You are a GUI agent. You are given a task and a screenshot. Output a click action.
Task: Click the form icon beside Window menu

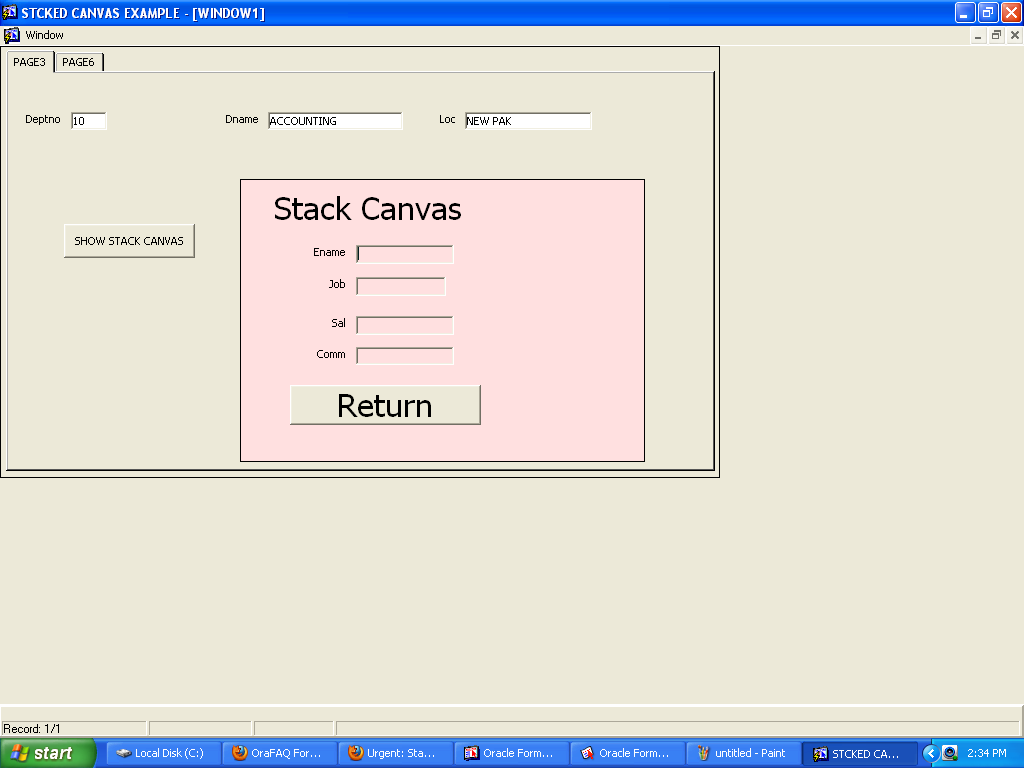tap(12, 35)
